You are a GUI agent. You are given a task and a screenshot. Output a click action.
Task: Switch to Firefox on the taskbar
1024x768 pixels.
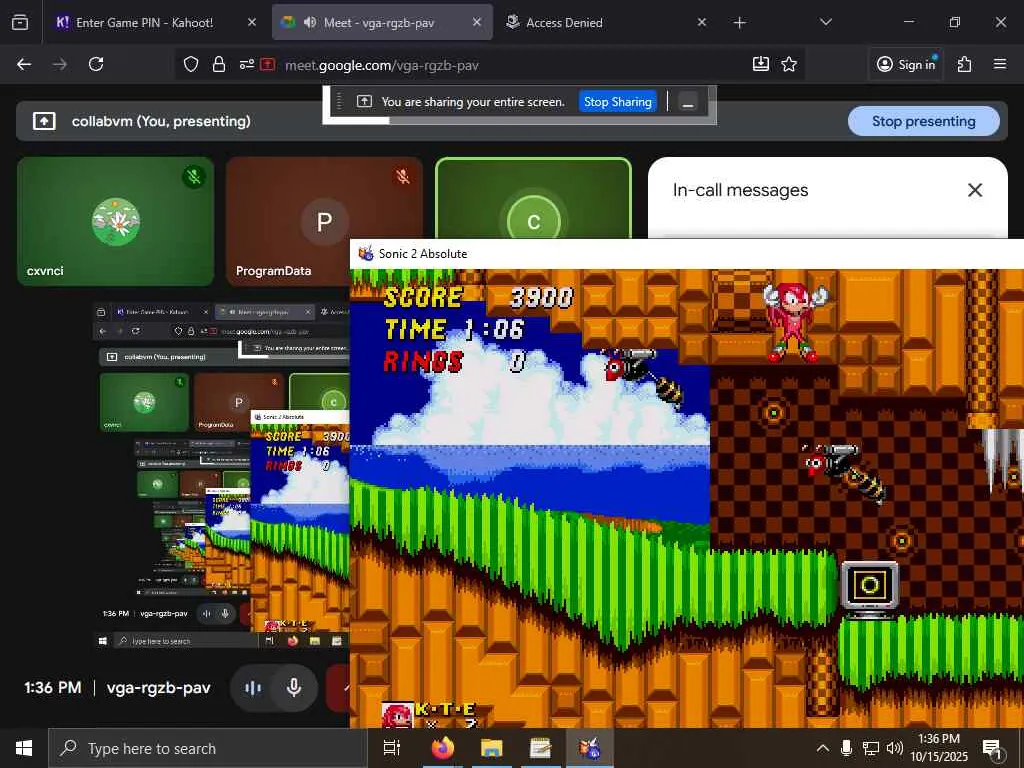[x=442, y=748]
